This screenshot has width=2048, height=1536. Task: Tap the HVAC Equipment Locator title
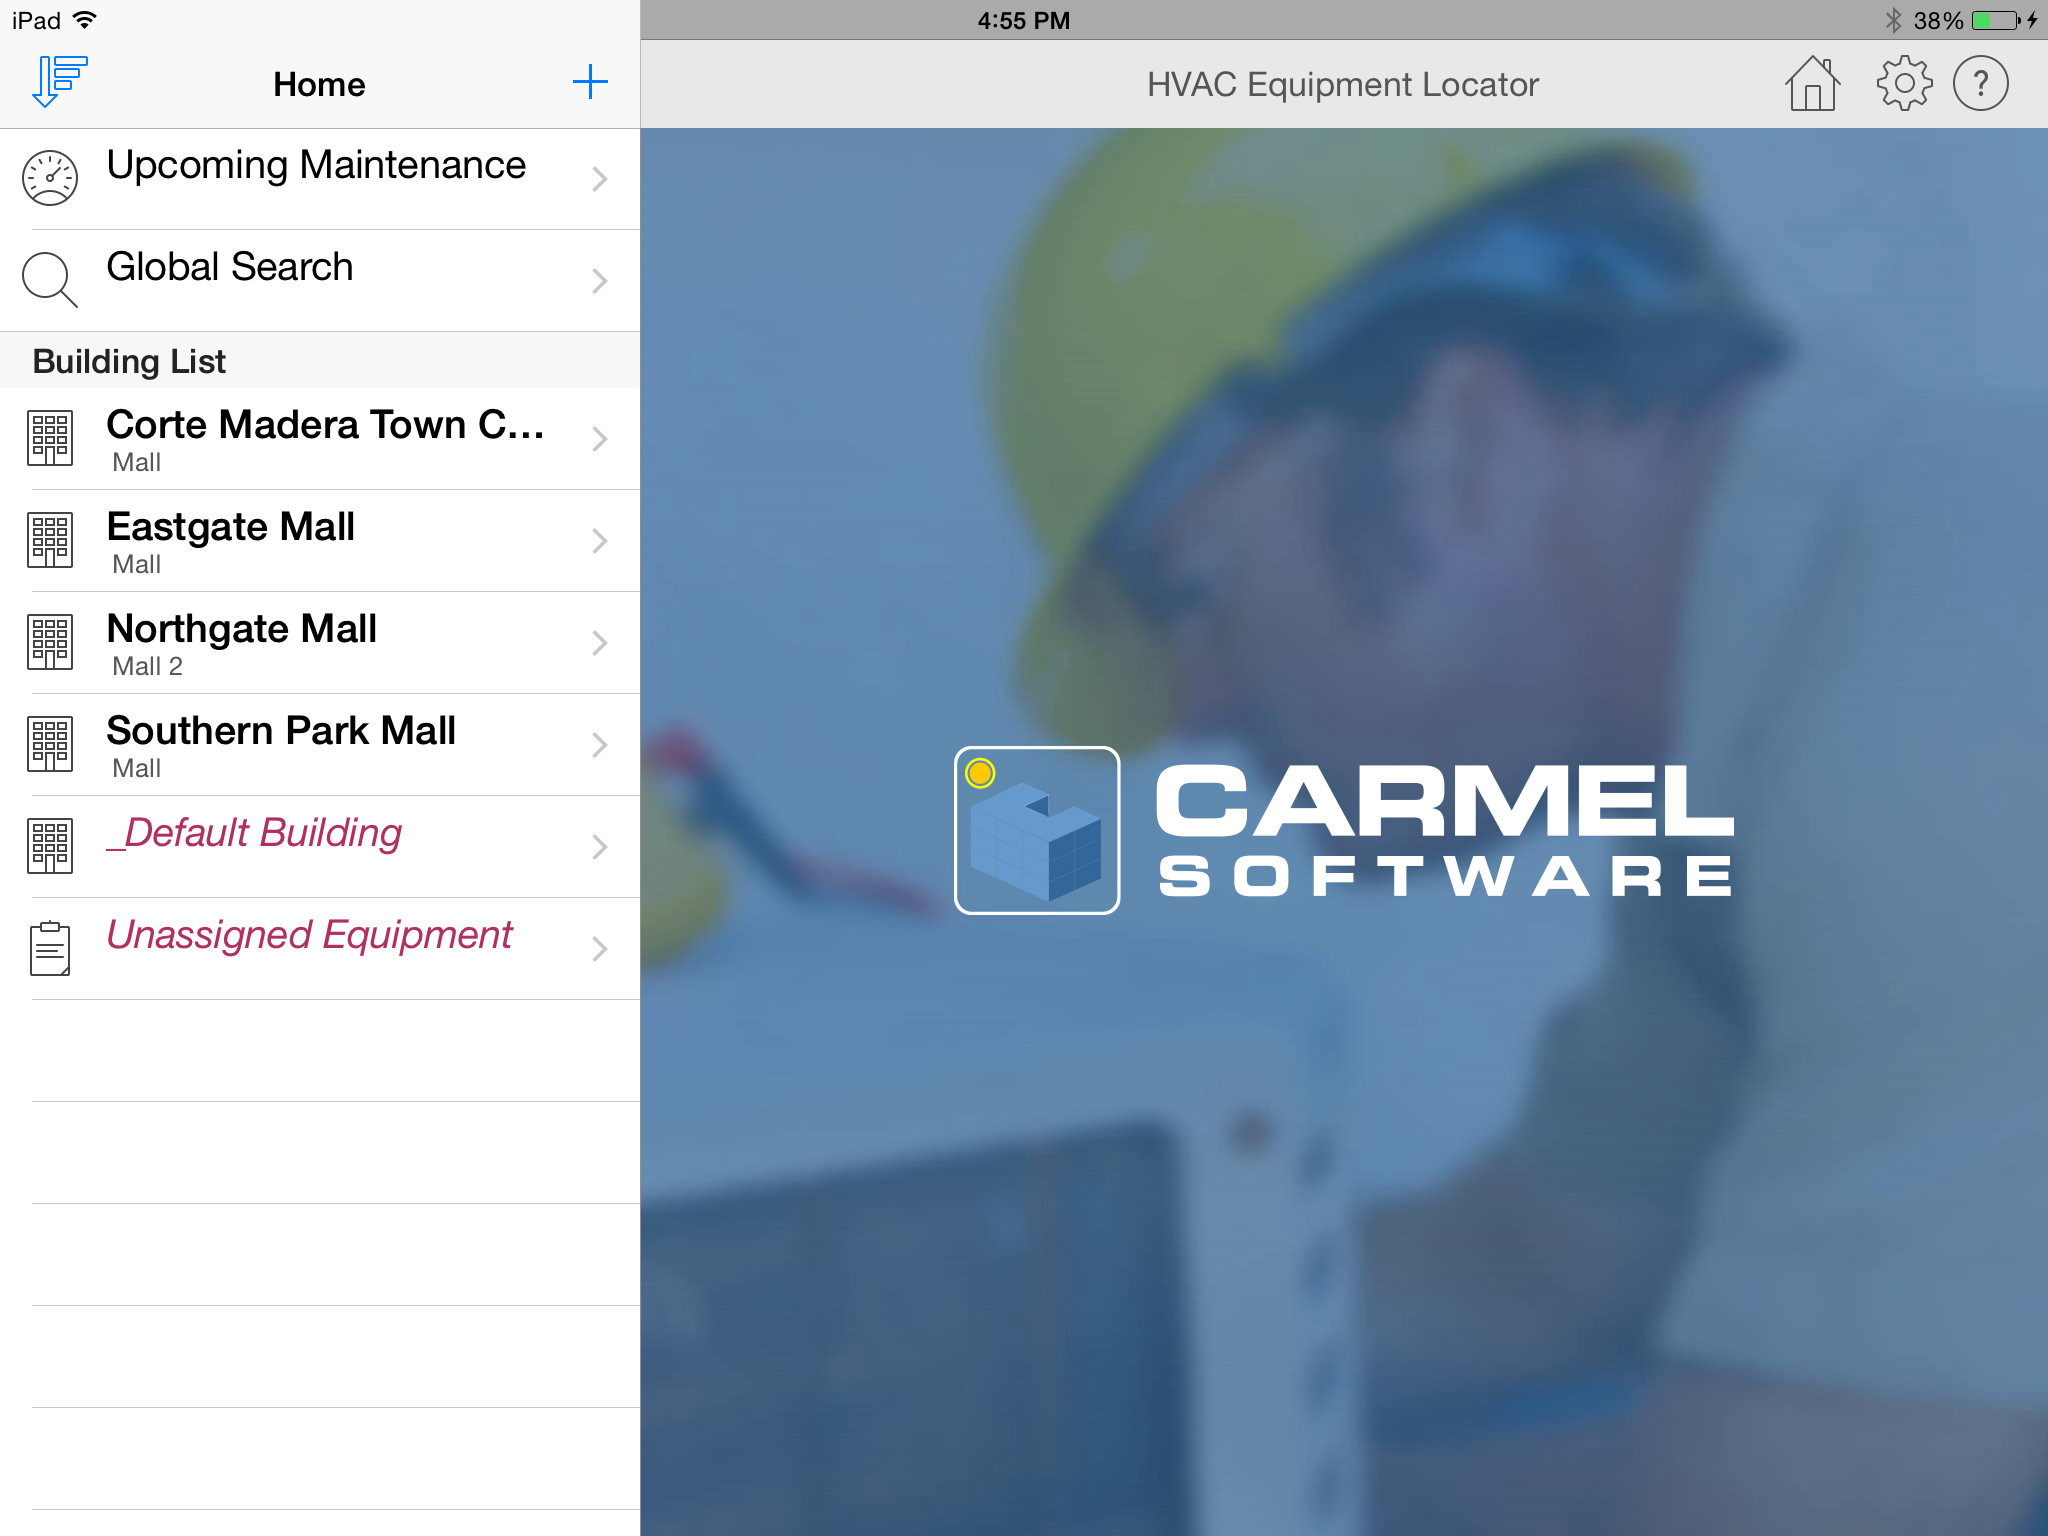[x=1342, y=84]
